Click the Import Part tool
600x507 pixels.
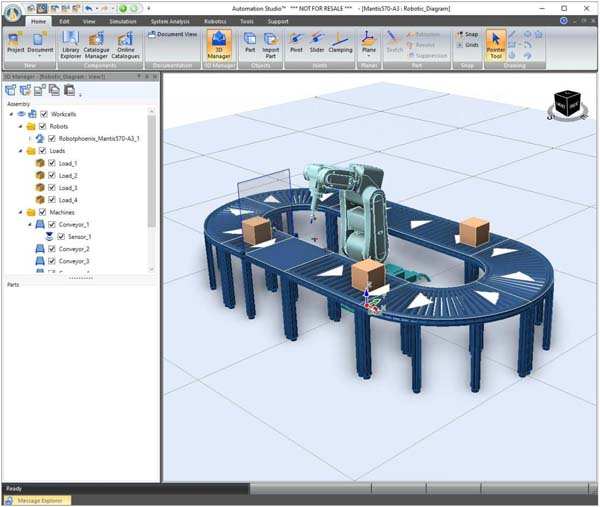(x=271, y=45)
